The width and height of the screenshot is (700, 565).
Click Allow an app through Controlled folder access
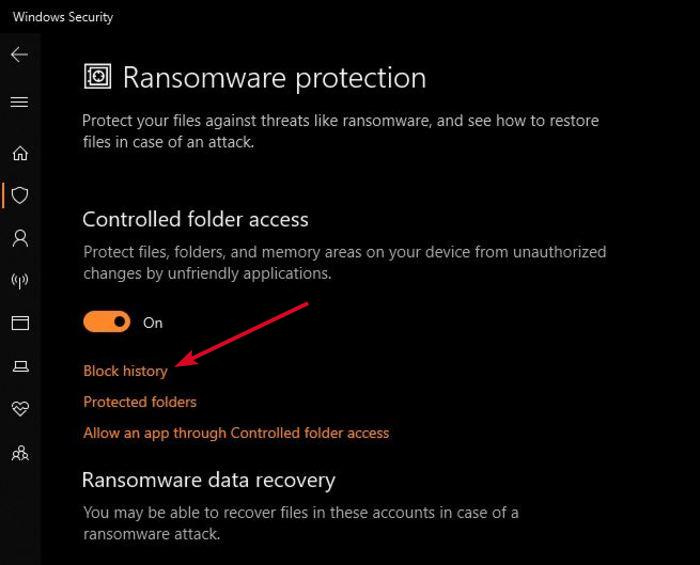pyautogui.click(x=236, y=433)
